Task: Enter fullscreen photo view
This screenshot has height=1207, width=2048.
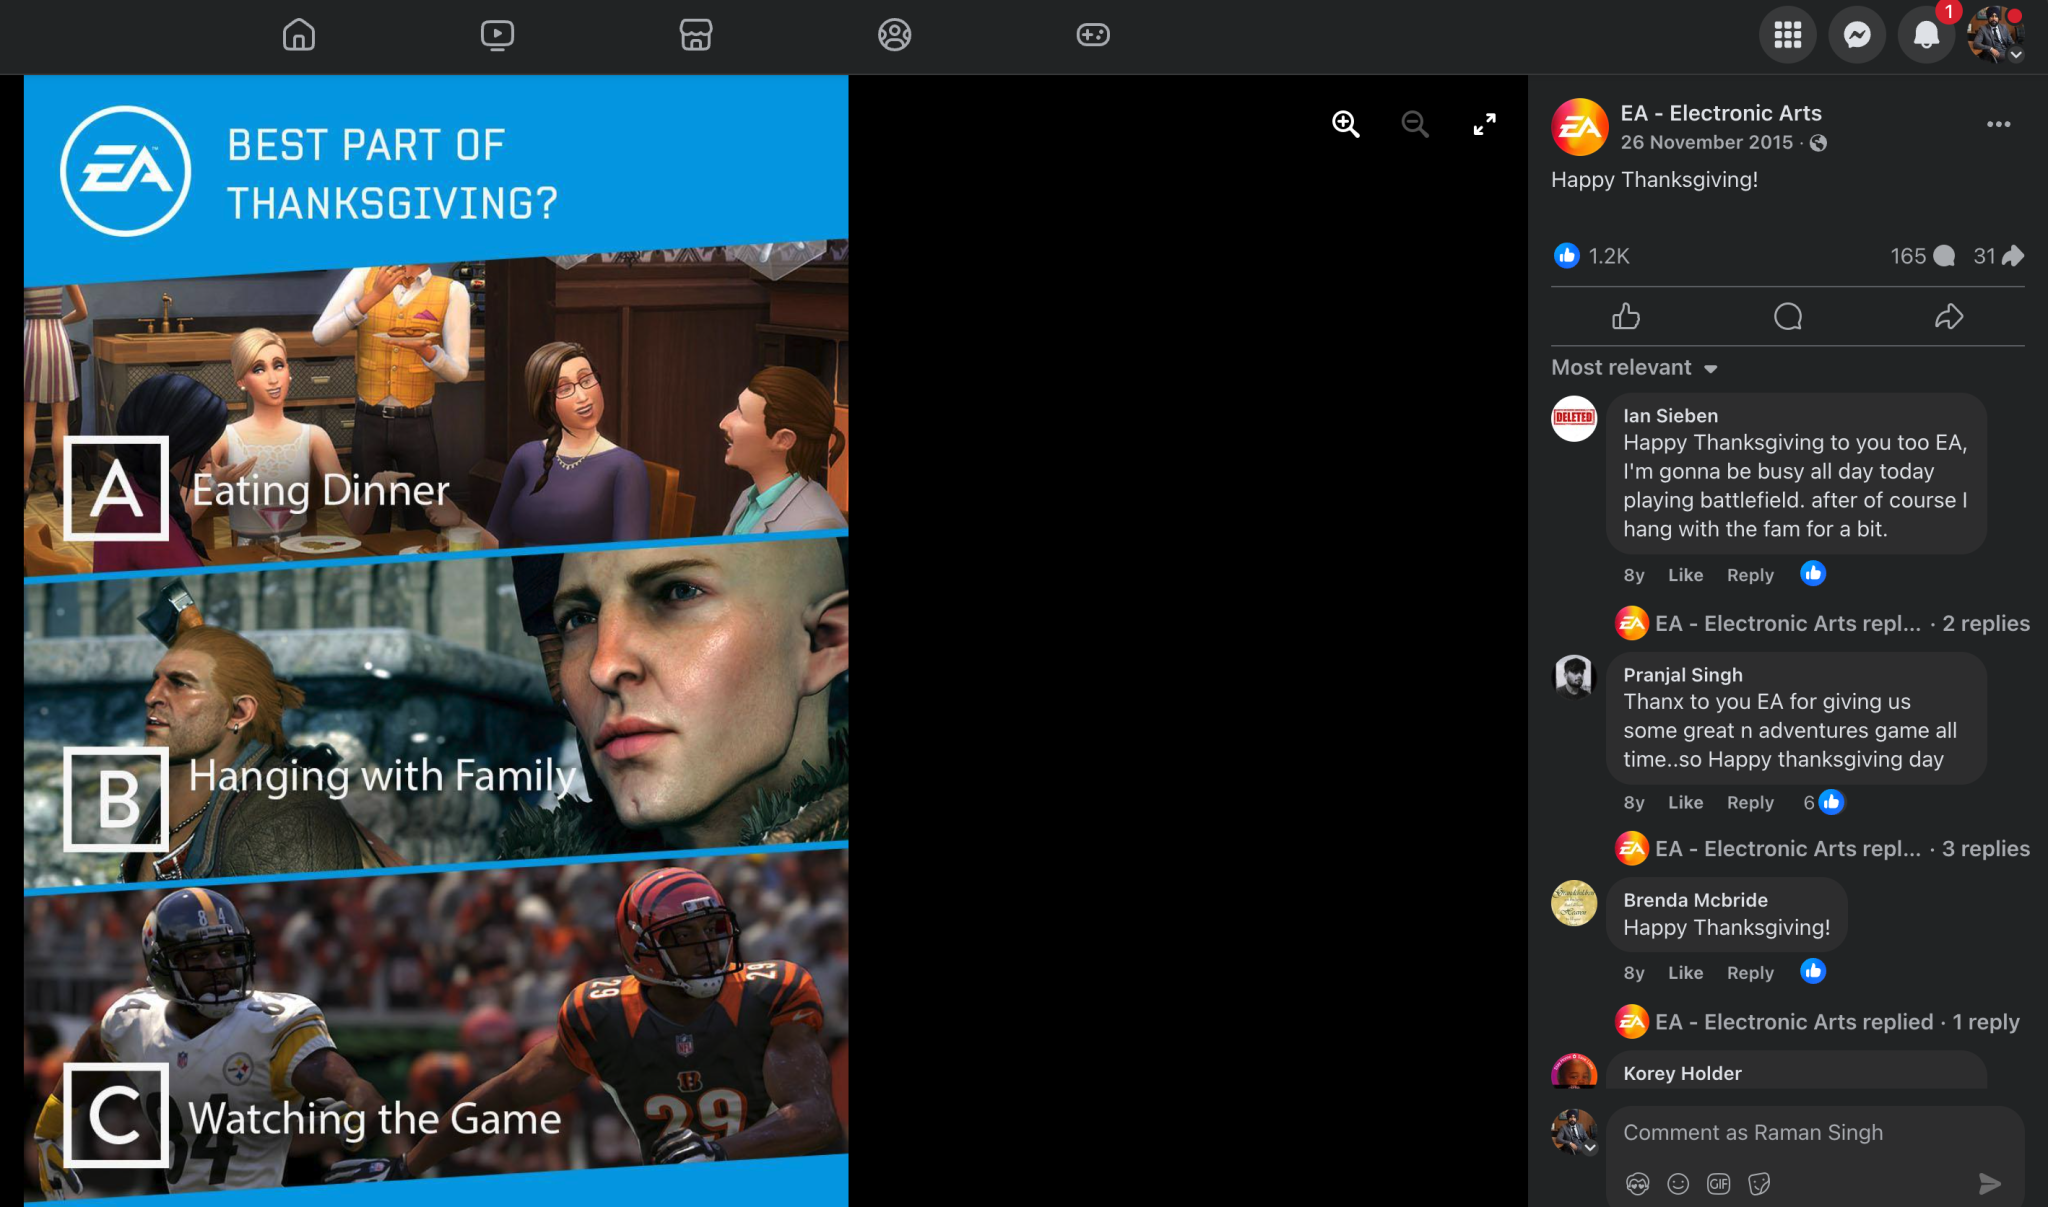Action: [1484, 124]
